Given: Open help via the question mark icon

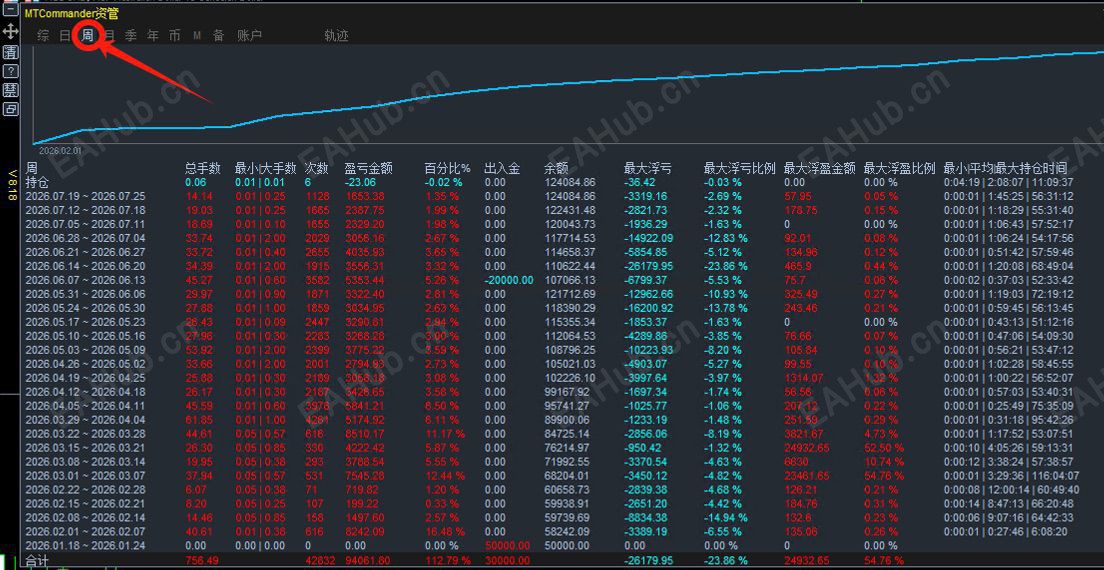Looking at the screenshot, I should pyautogui.click(x=11, y=71).
